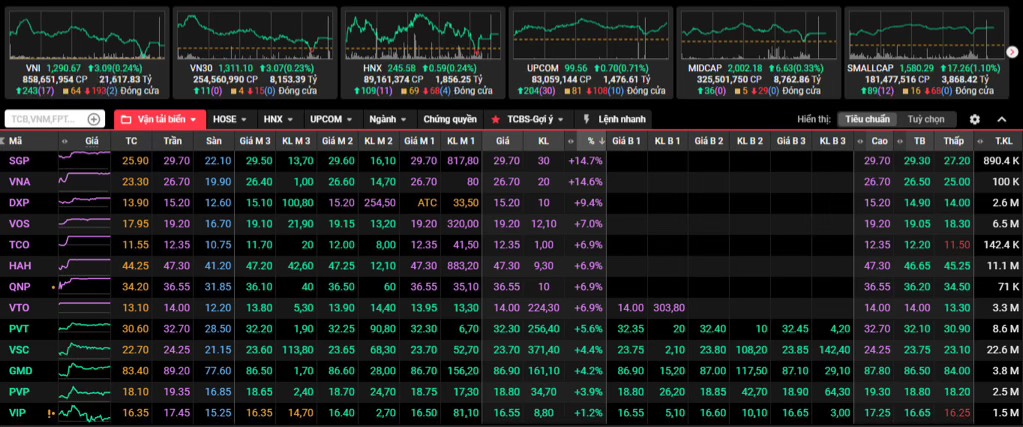
Task: Open the Chứng quyền tab
Action: 449,119
